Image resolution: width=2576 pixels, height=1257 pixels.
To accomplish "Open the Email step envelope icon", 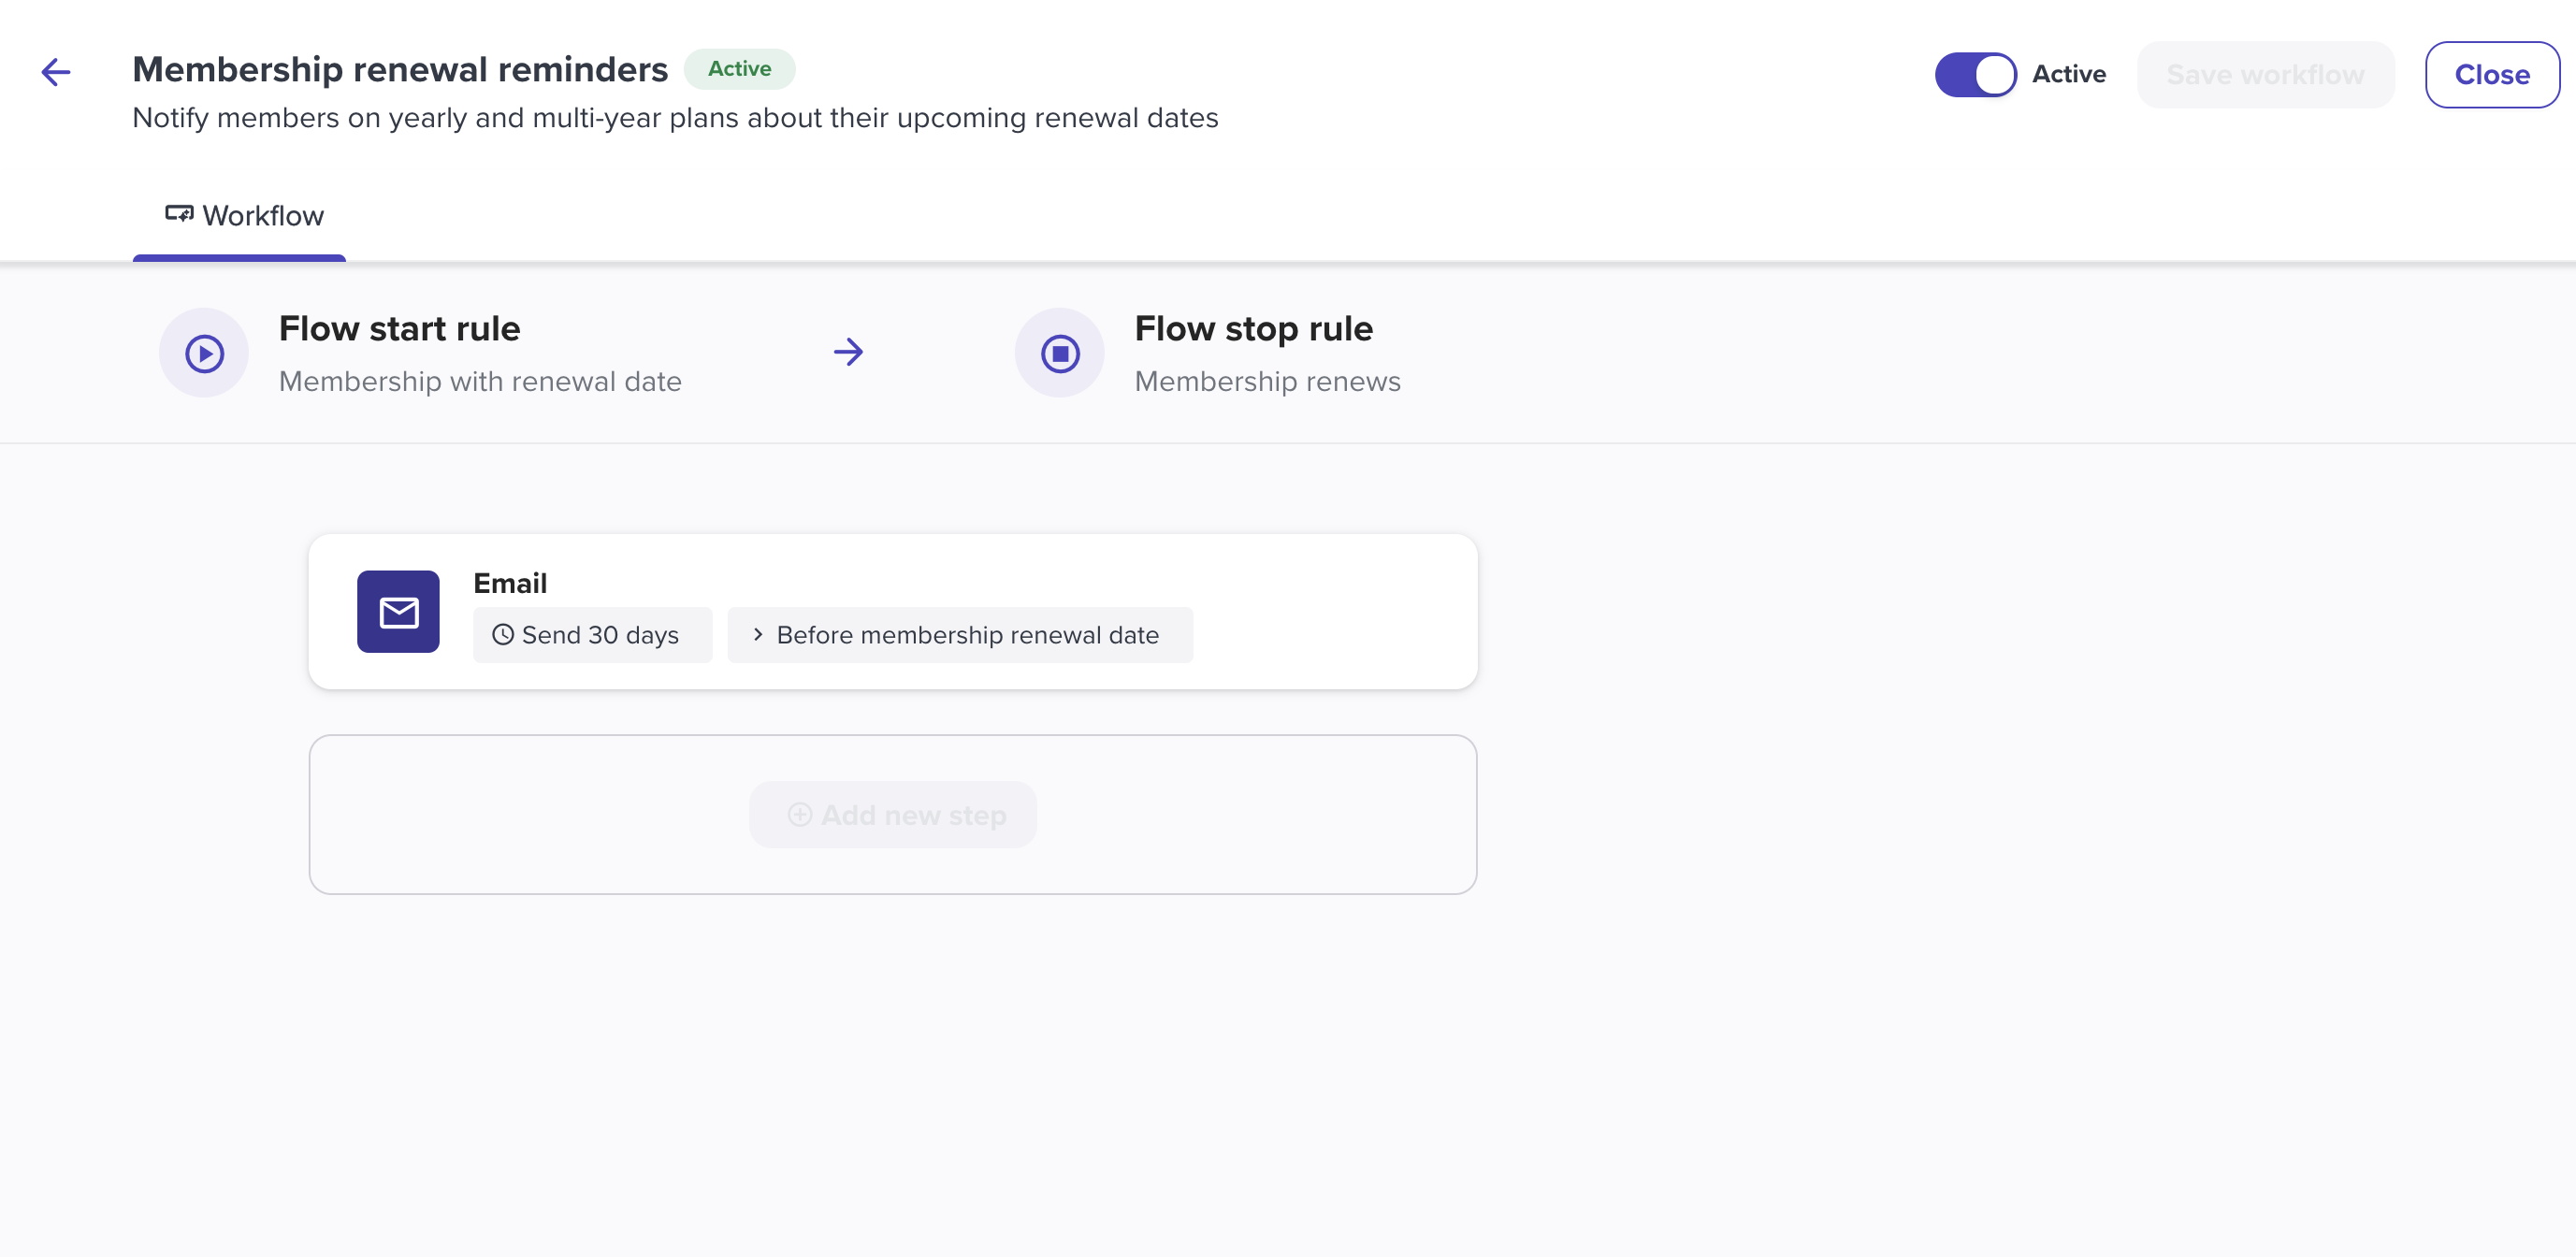I will tap(398, 612).
